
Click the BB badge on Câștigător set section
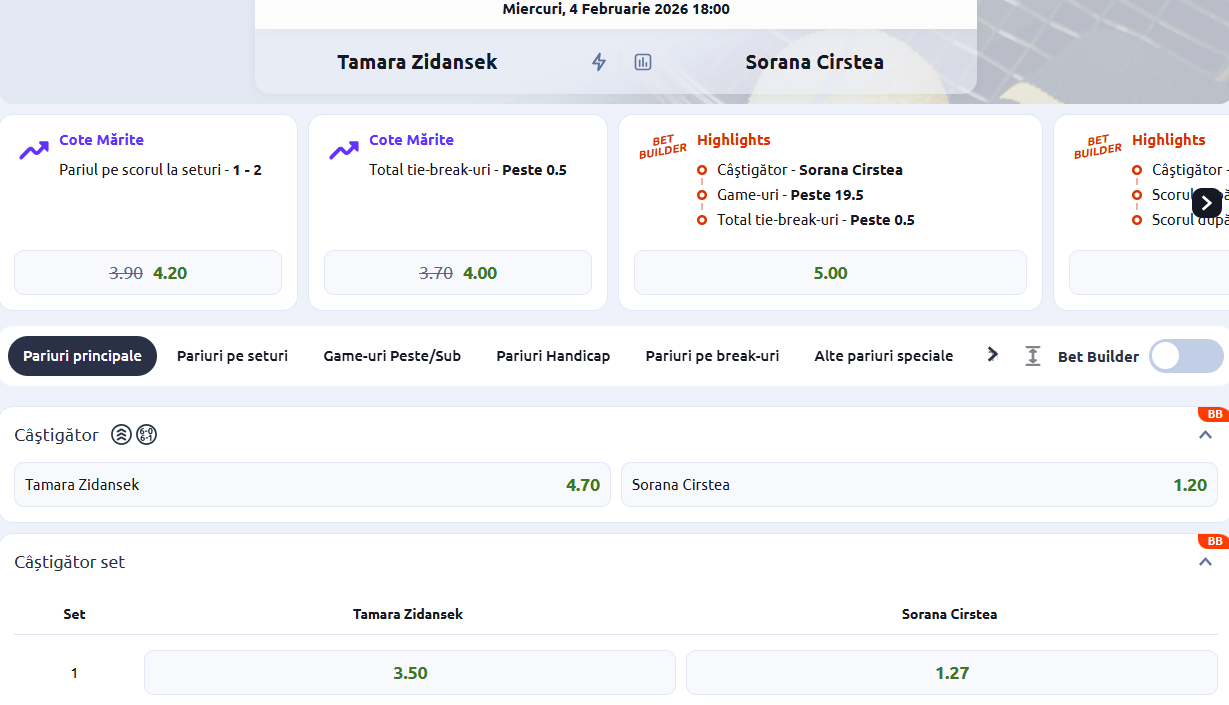click(1214, 542)
